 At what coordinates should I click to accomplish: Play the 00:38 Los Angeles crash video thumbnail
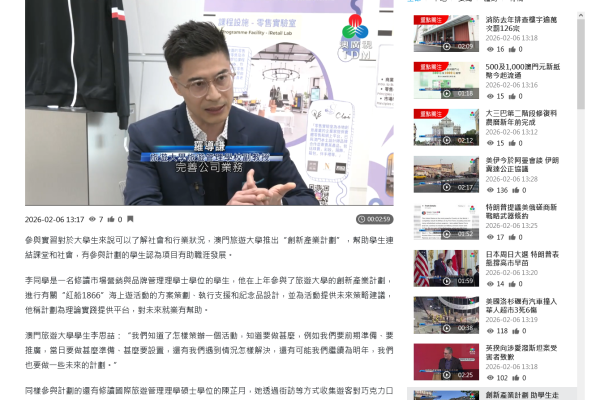[x=446, y=315]
